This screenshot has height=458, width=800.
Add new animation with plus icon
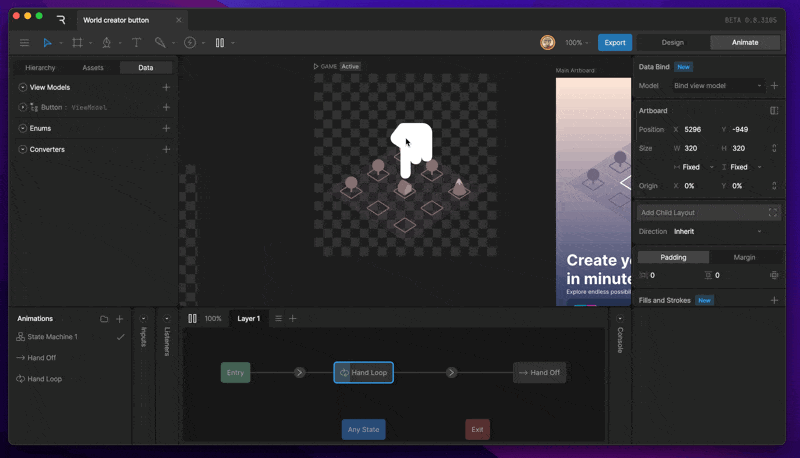click(119, 319)
